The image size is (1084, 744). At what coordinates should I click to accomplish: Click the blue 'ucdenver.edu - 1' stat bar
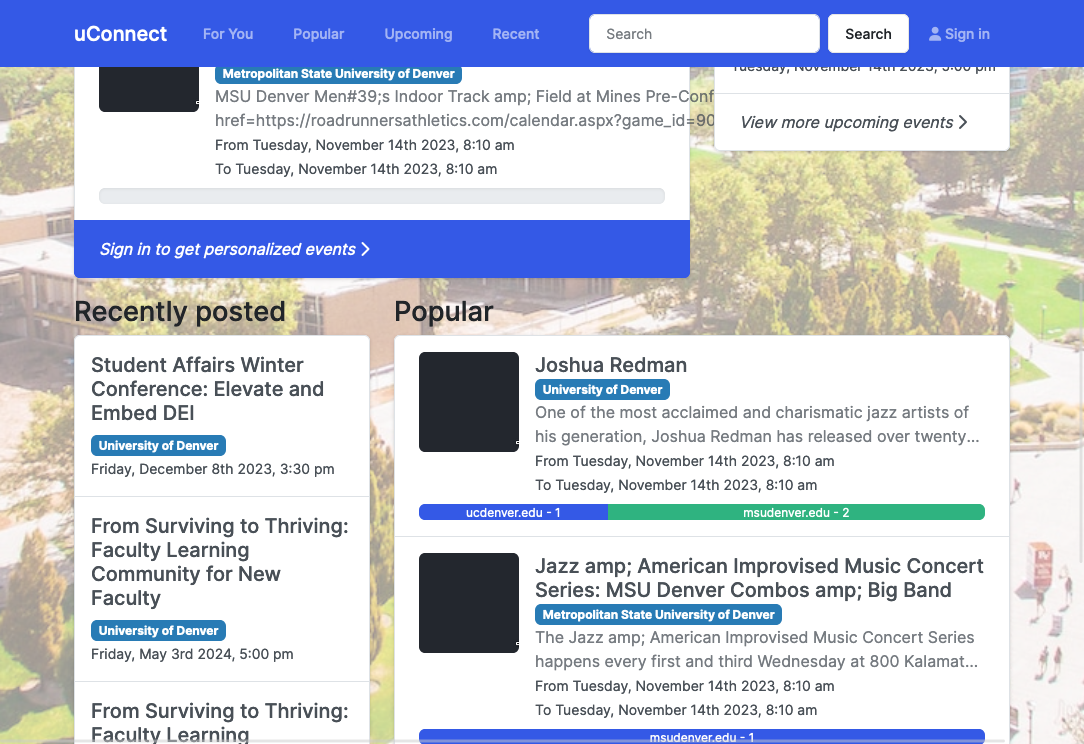click(514, 511)
